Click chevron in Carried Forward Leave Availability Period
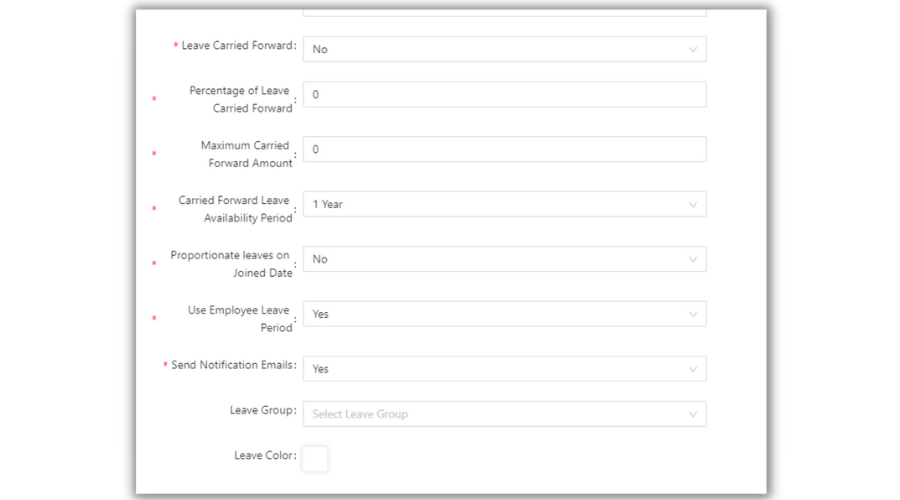Screen dimensions: 900x500 (x=692, y=204)
